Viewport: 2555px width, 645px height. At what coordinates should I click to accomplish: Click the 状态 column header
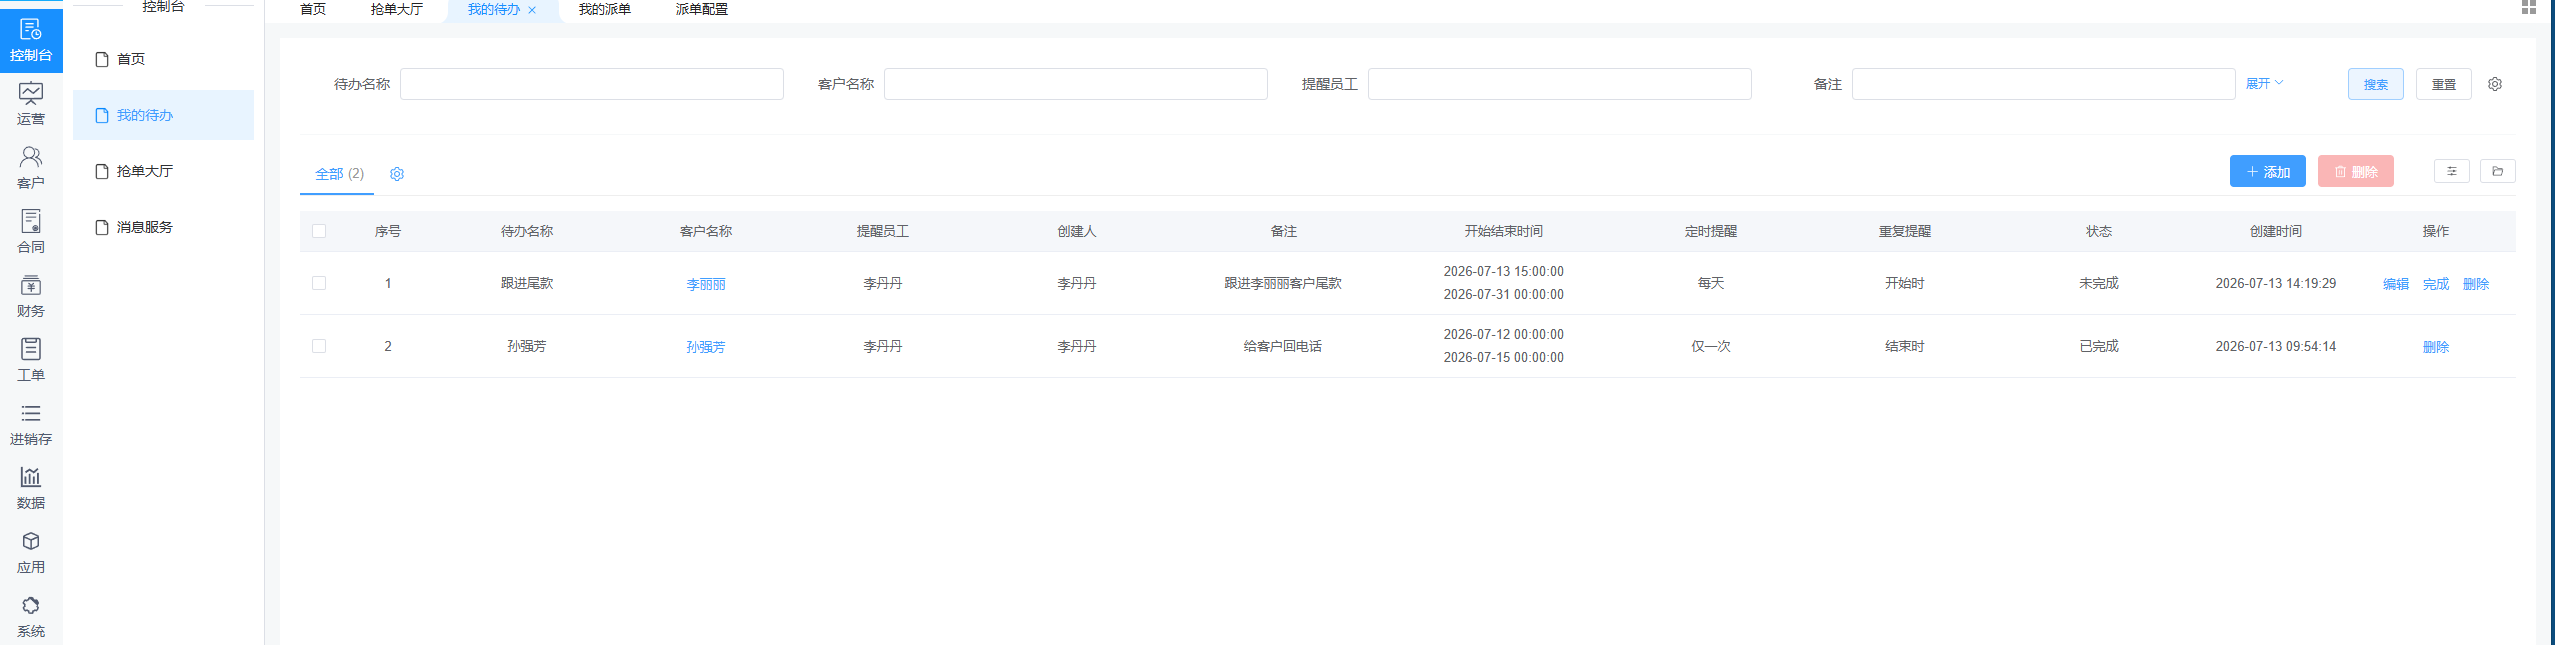pos(2099,231)
